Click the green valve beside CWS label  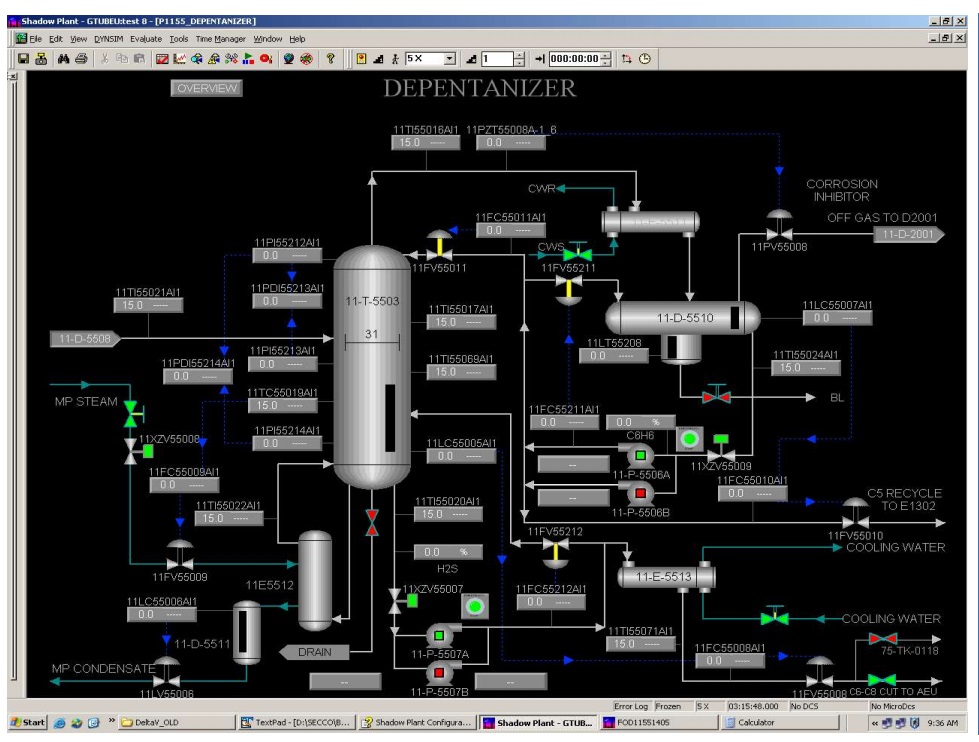pyautogui.click(x=578, y=252)
